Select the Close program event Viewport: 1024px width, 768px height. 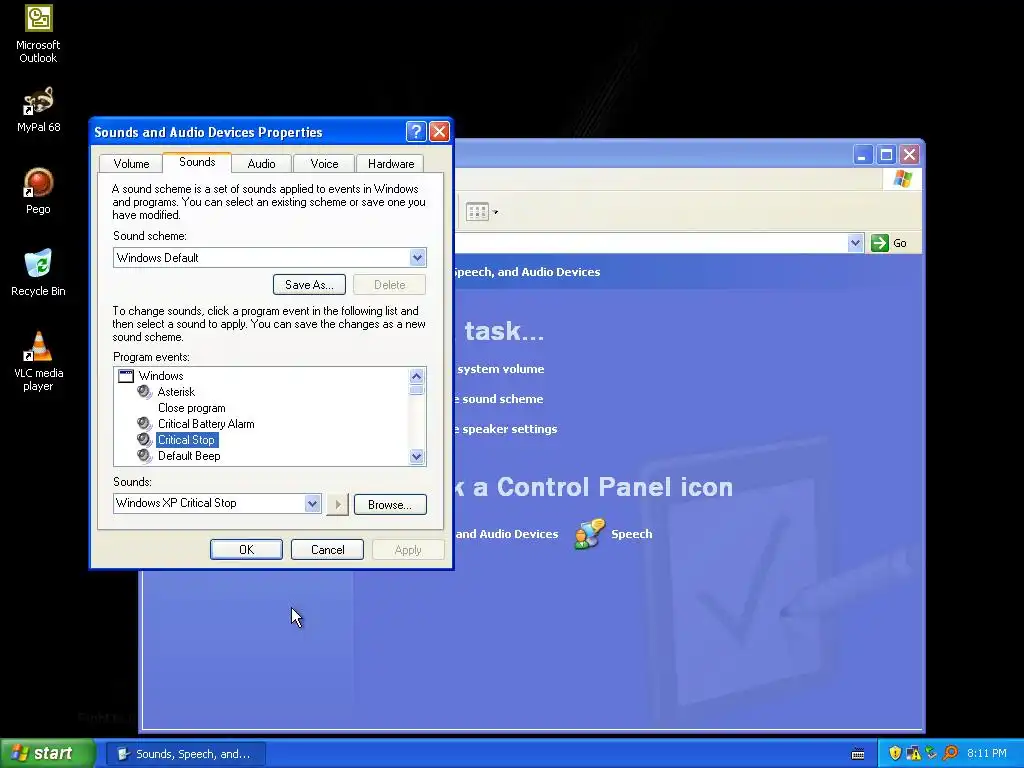(x=191, y=408)
